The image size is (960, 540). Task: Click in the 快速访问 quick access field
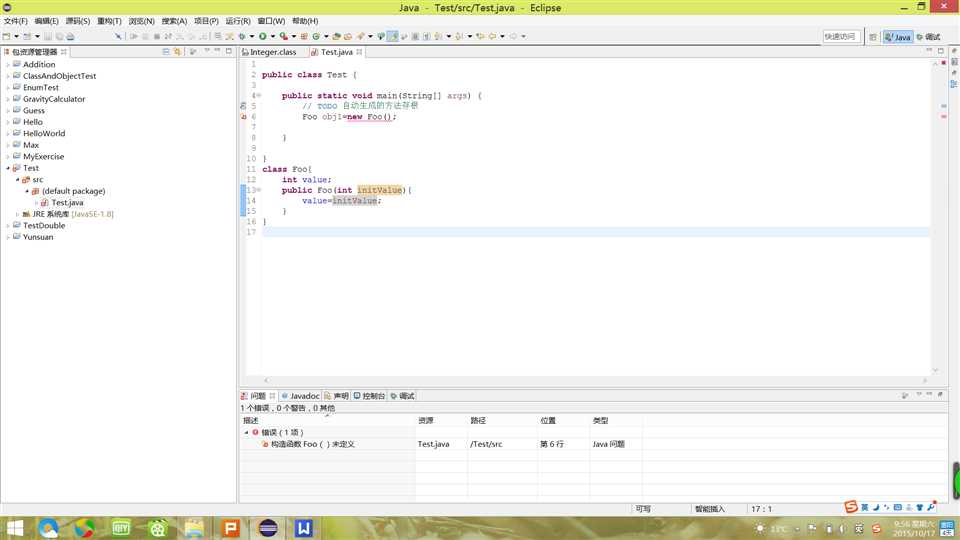841,37
